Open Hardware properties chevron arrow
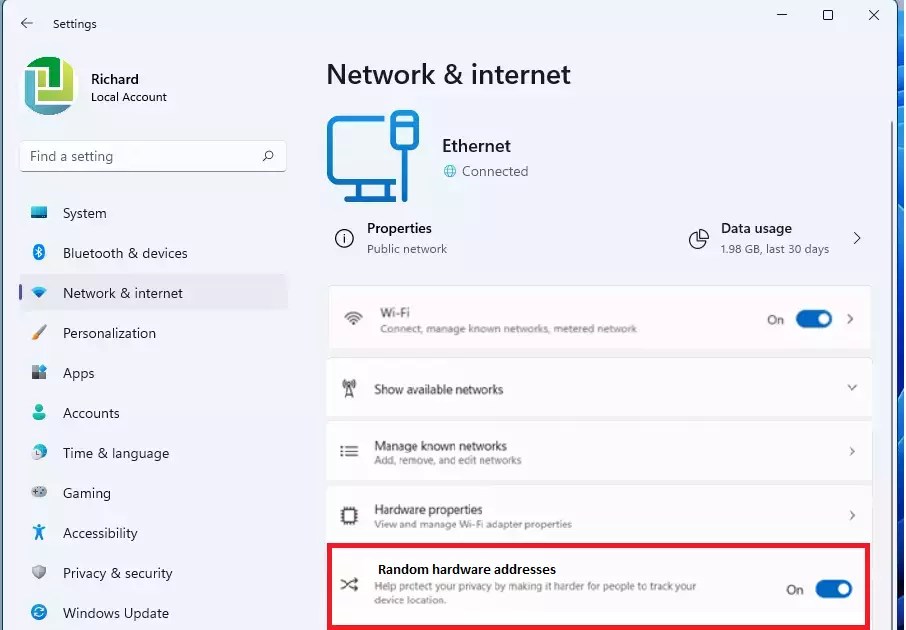 (x=852, y=516)
